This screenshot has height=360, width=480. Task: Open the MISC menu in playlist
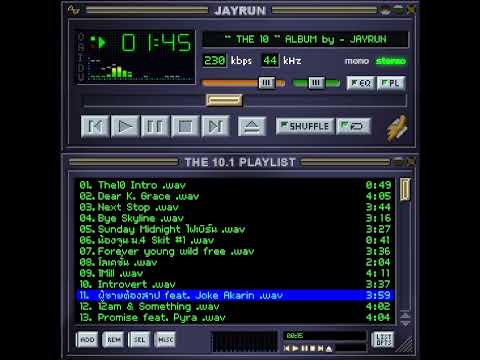(x=165, y=340)
